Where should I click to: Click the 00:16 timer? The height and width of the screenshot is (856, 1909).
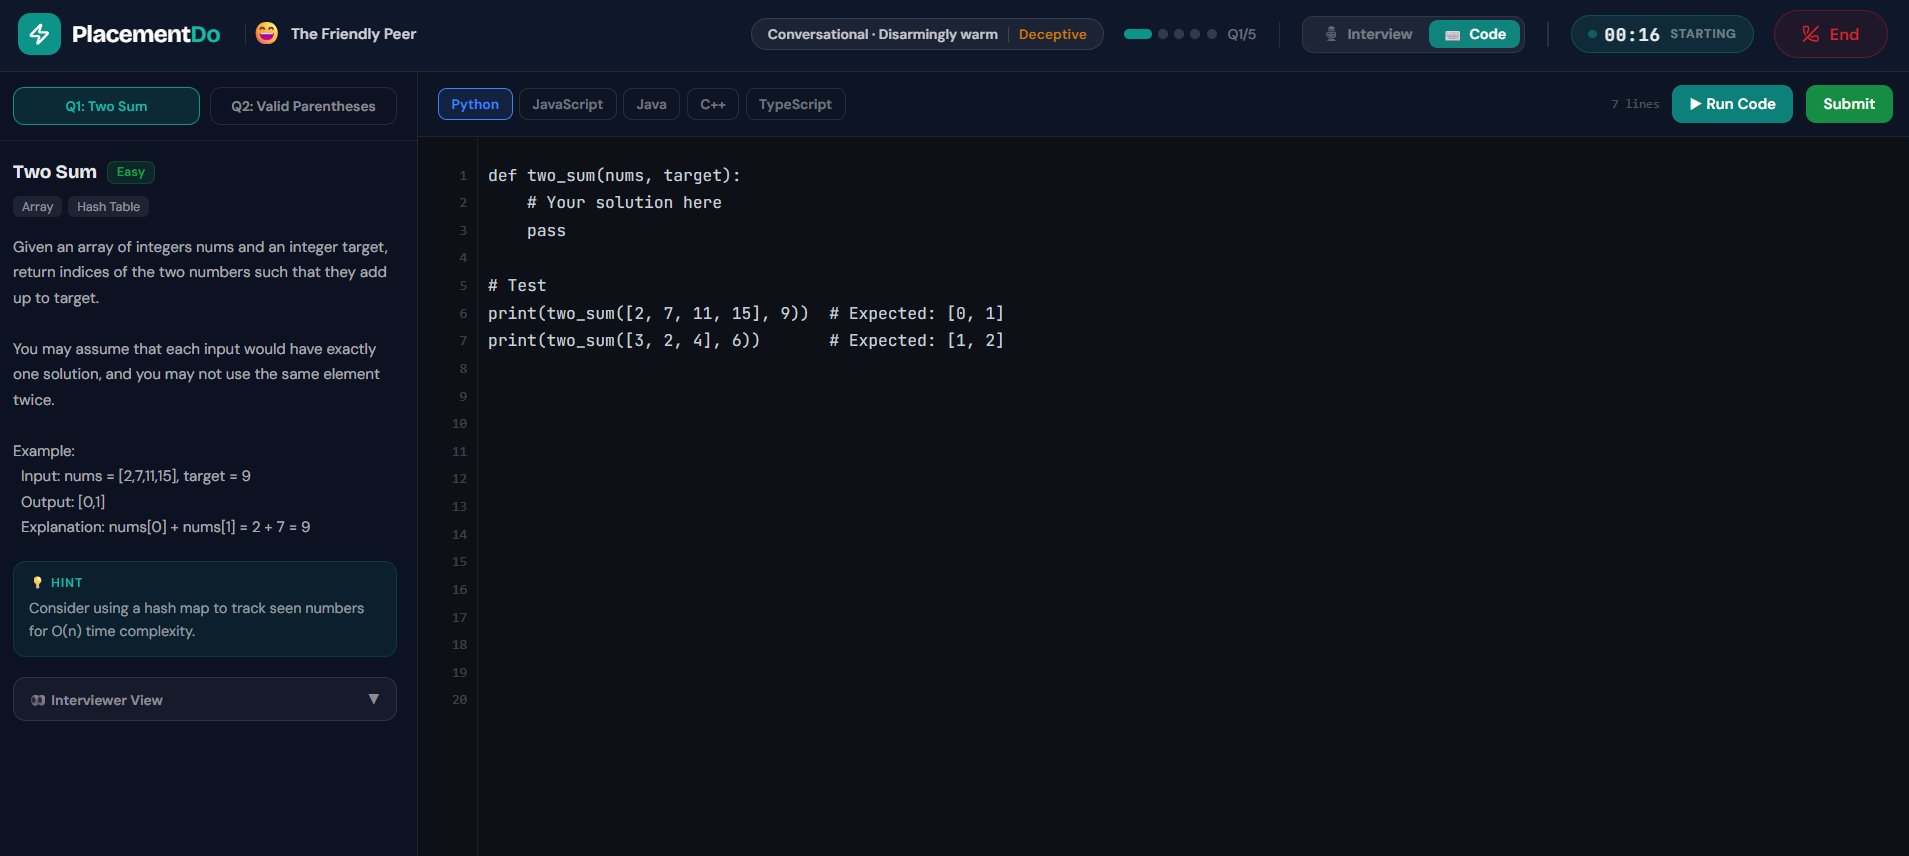point(1631,35)
